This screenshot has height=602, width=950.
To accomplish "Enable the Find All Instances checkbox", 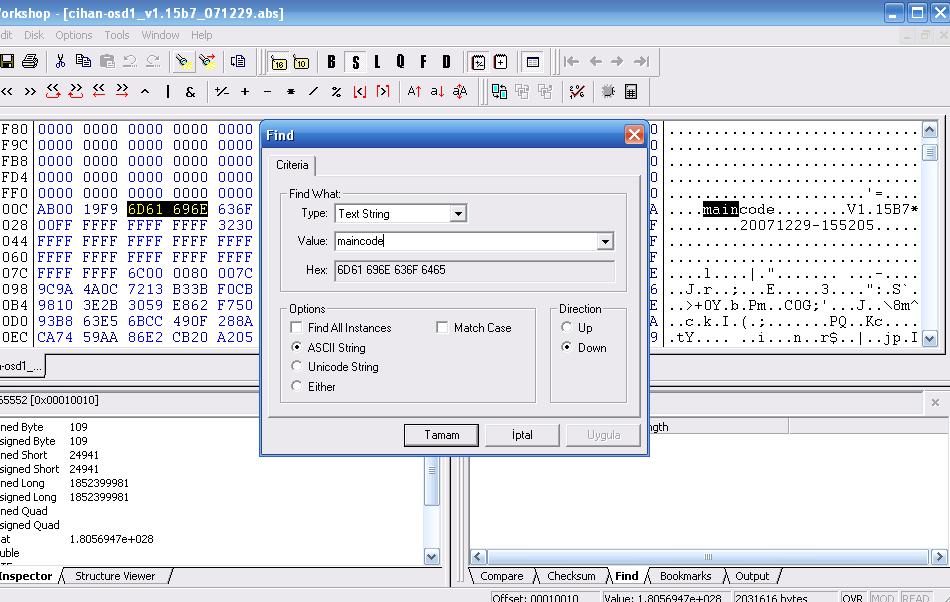I will click(296, 328).
